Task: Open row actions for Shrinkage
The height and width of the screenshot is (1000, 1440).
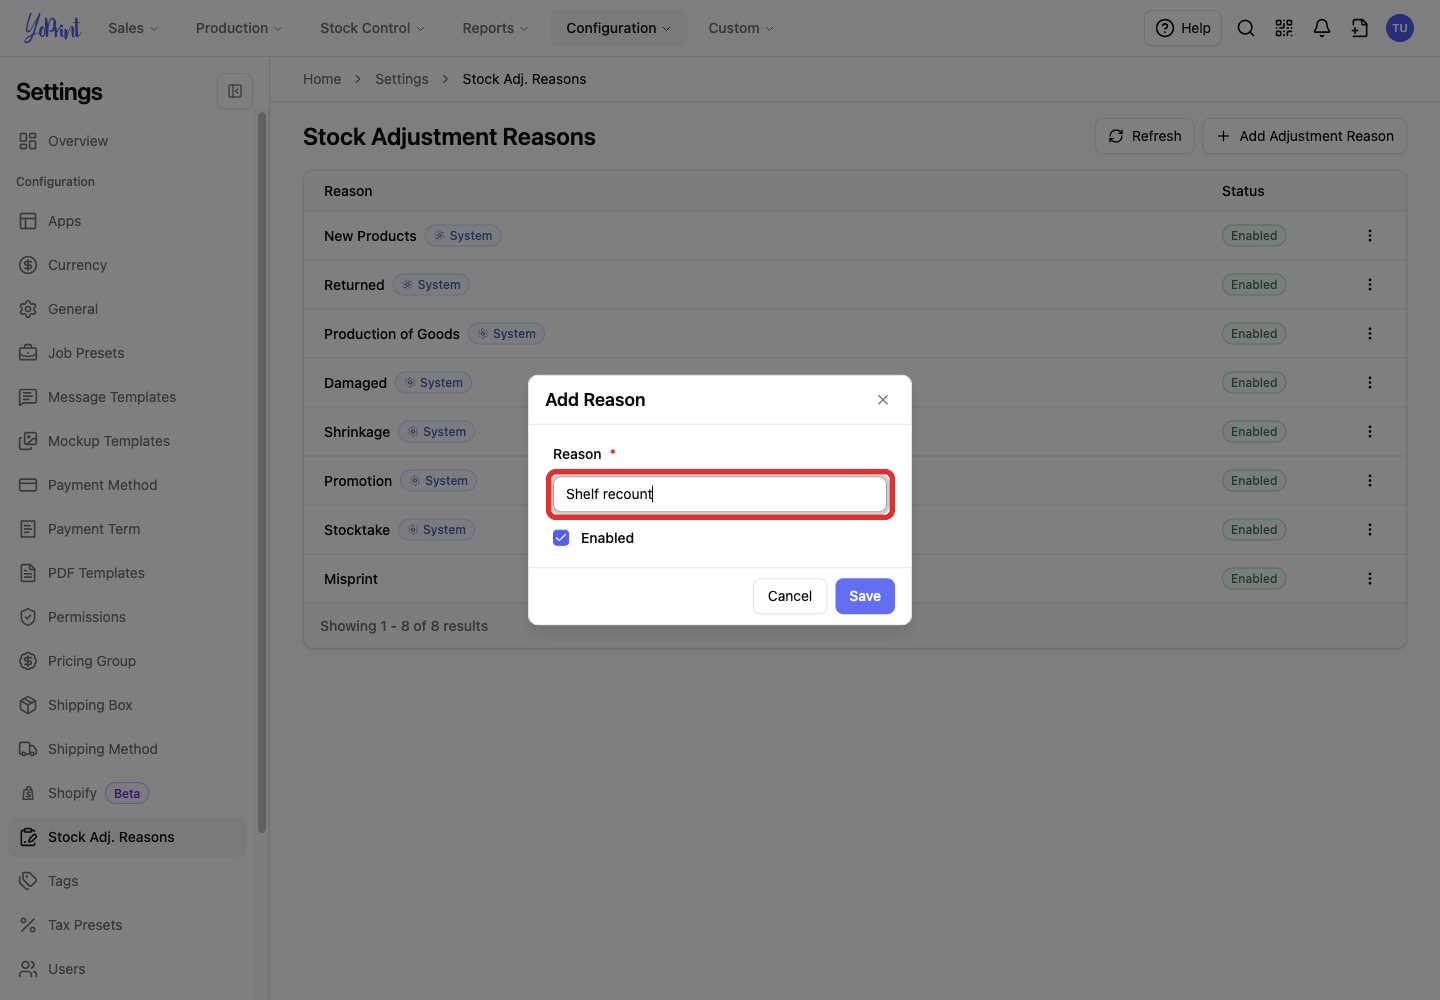Action: [x=1370, y=432]
